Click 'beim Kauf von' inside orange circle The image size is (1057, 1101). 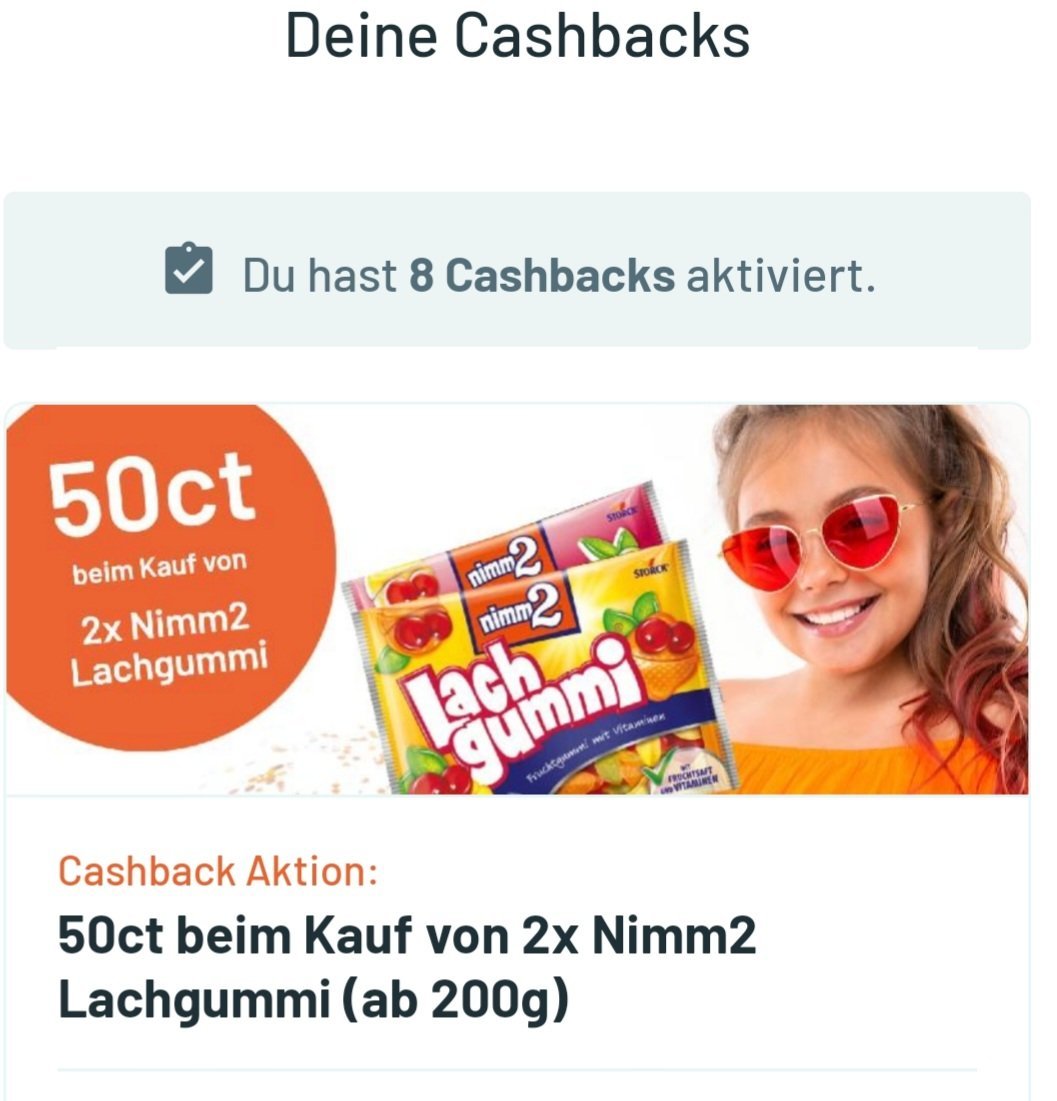click(159, 567)
